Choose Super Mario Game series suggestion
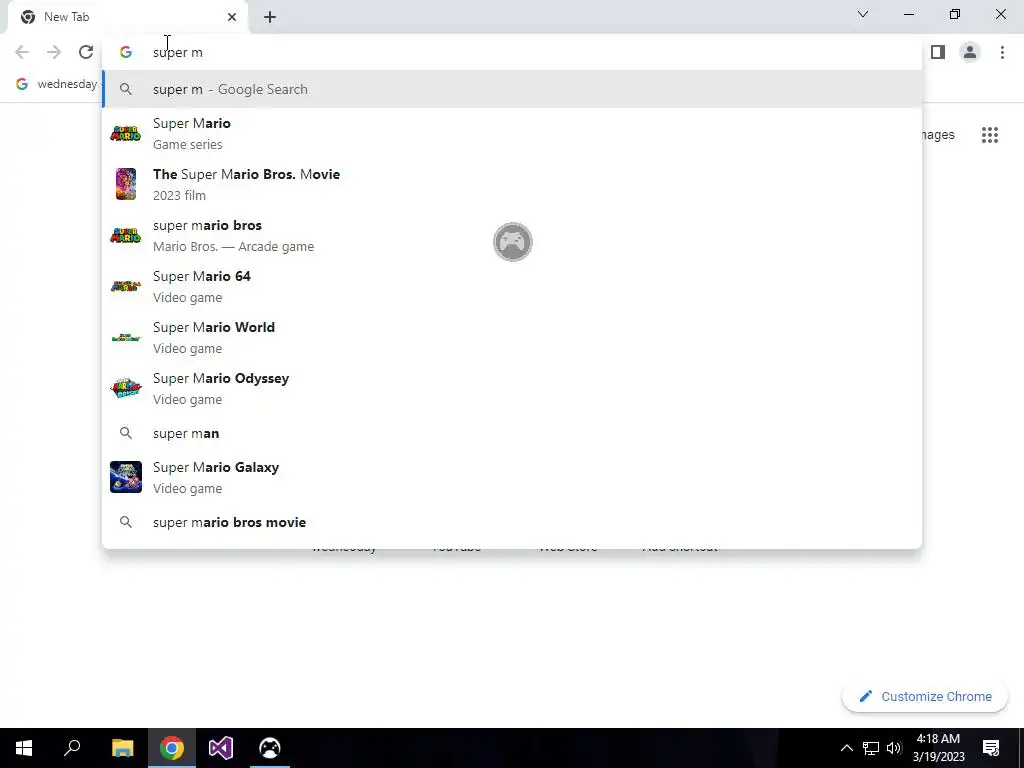The image size is (1024, 768). [512, 133]
